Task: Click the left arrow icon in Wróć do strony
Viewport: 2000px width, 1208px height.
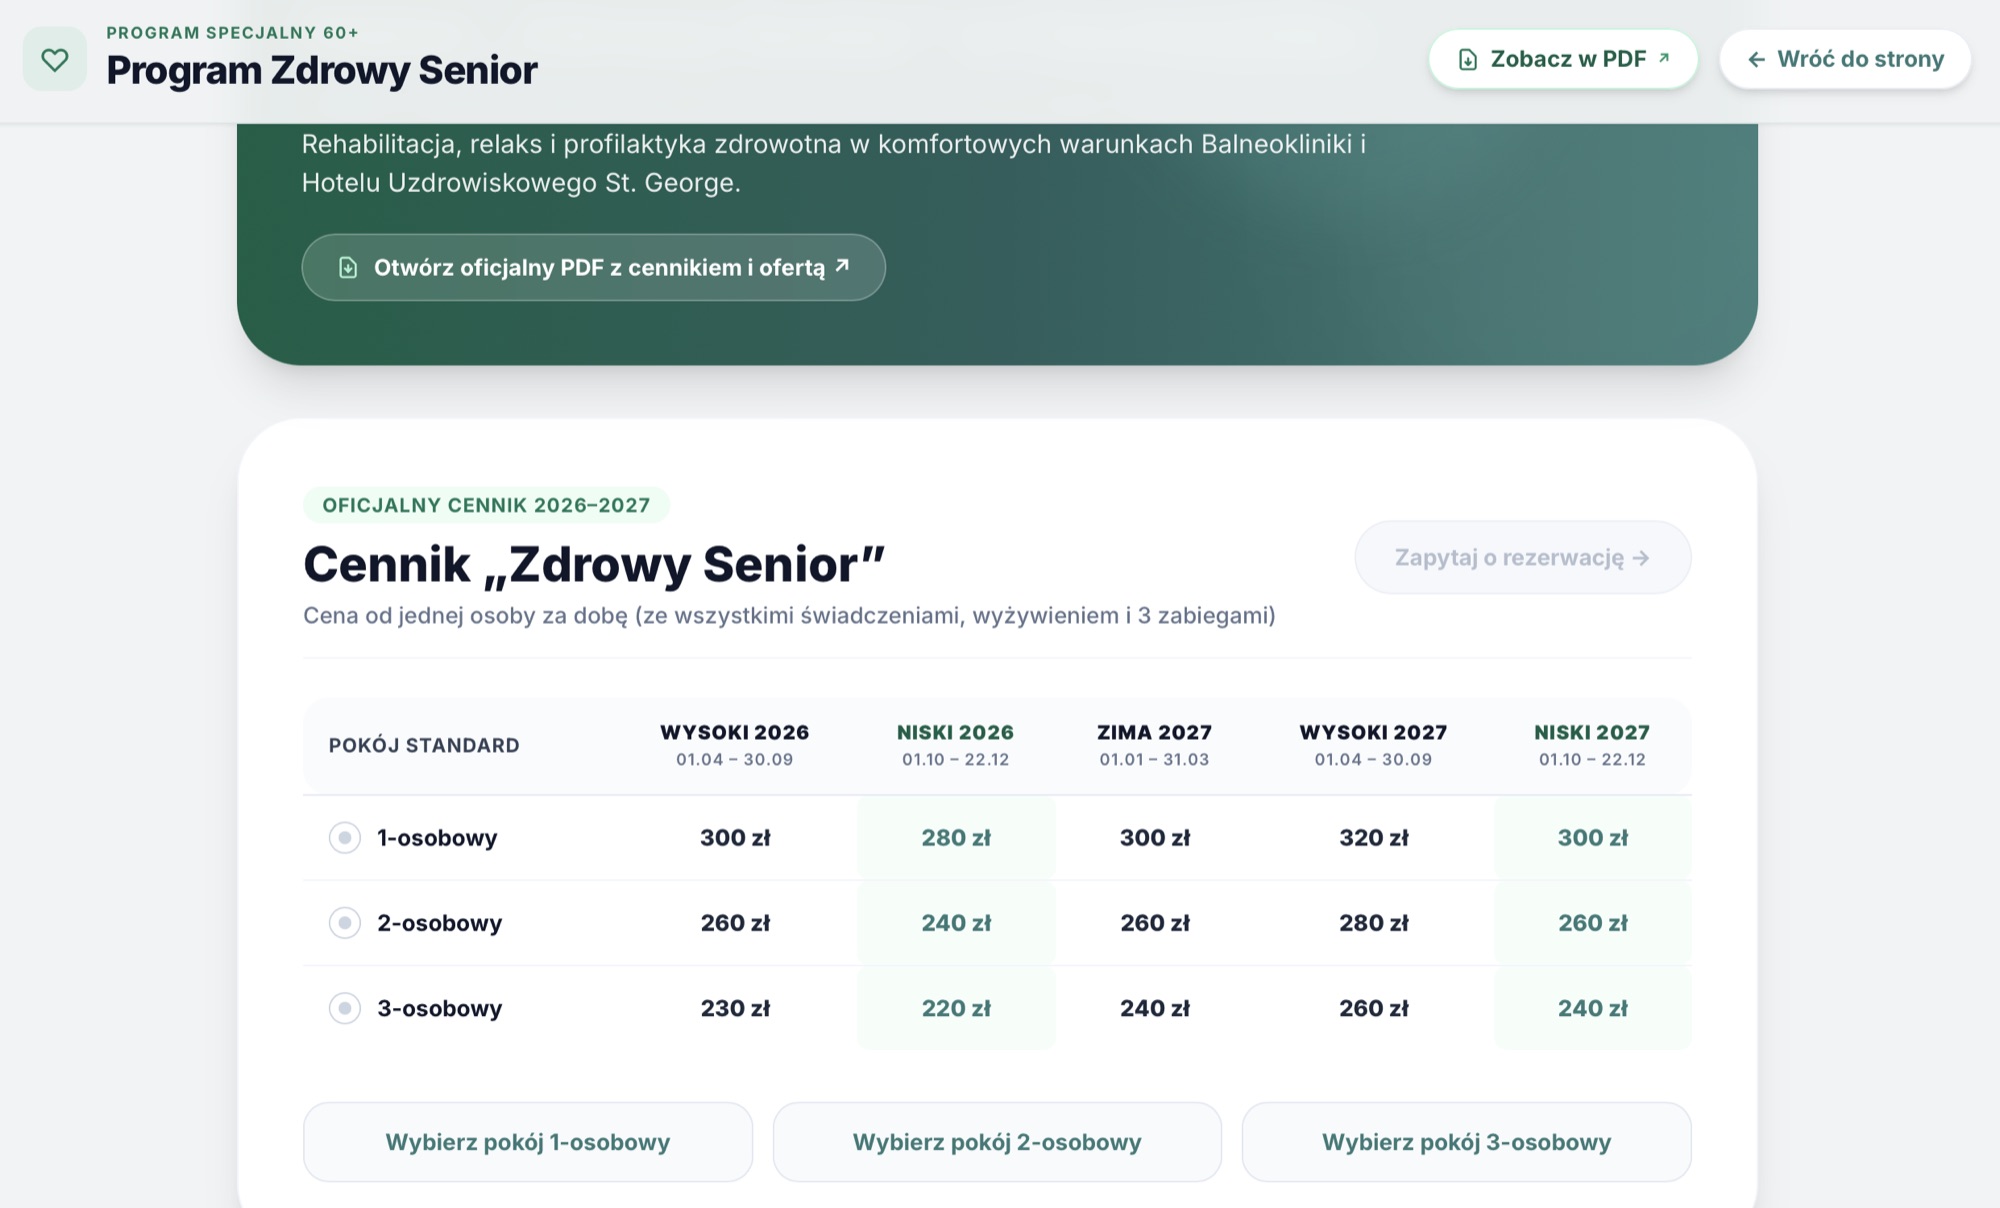Action: tap(1756, 60)
